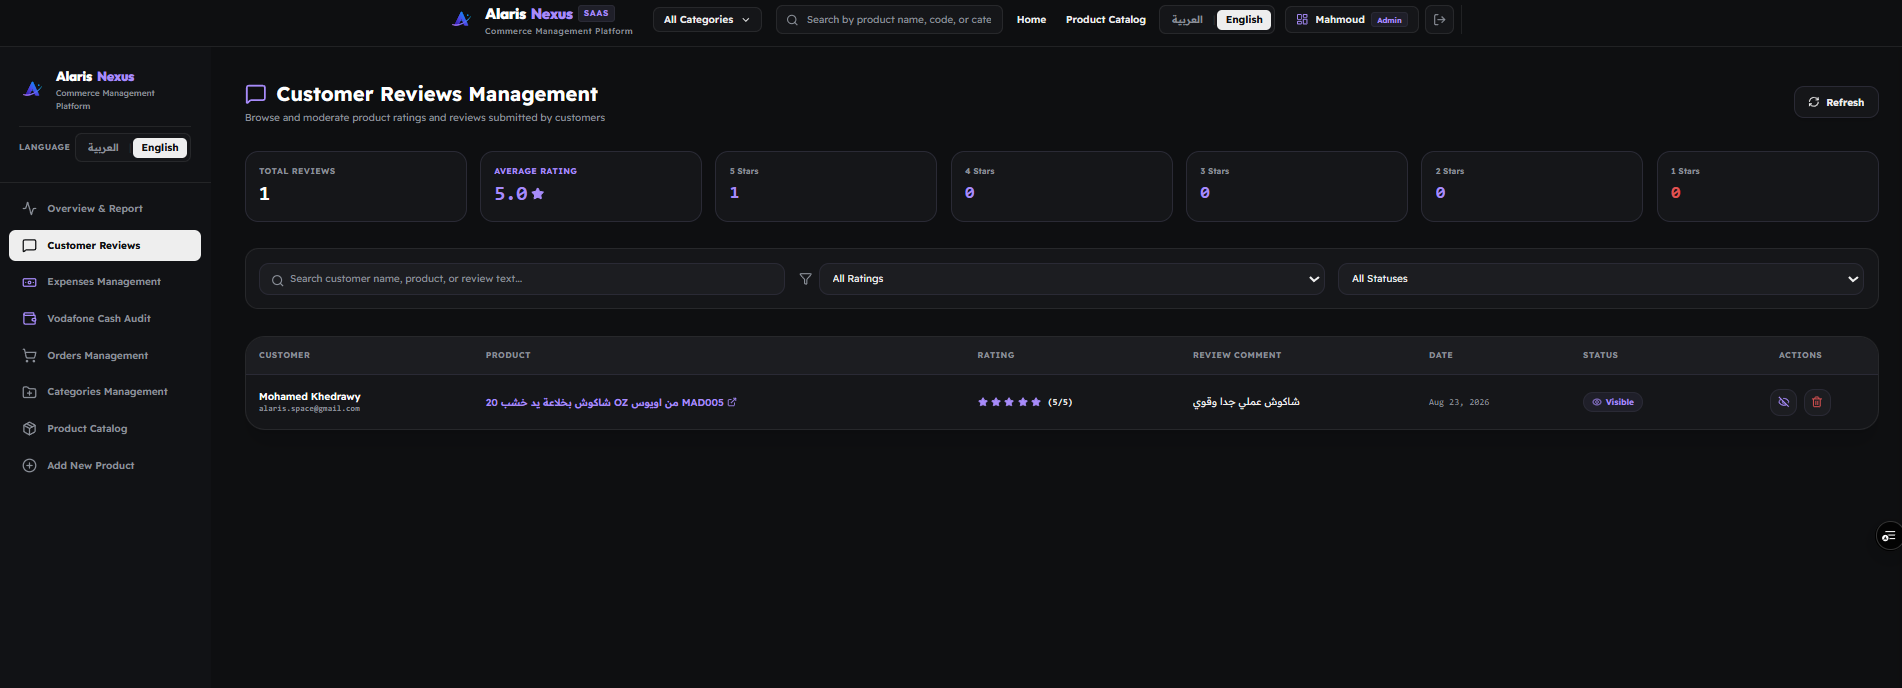Select English in top bar language toggle
This screenshot has width=1902, height=688.
[1244, 20]
